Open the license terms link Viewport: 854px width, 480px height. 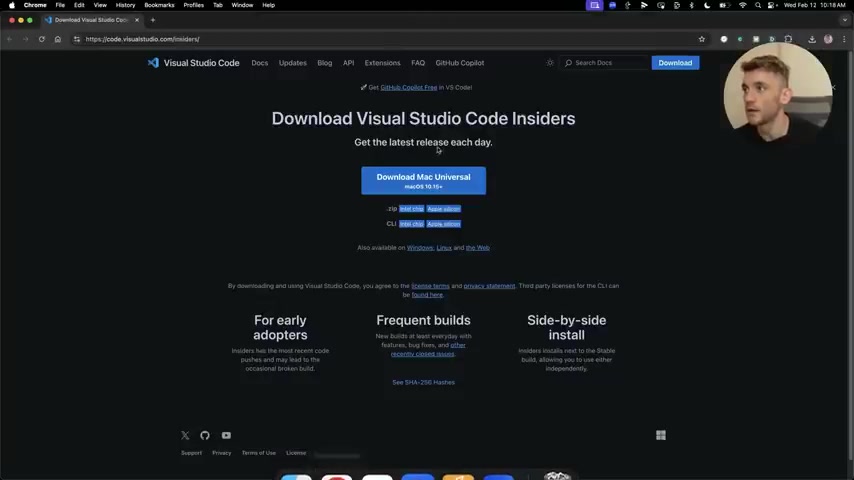point(430,285)
